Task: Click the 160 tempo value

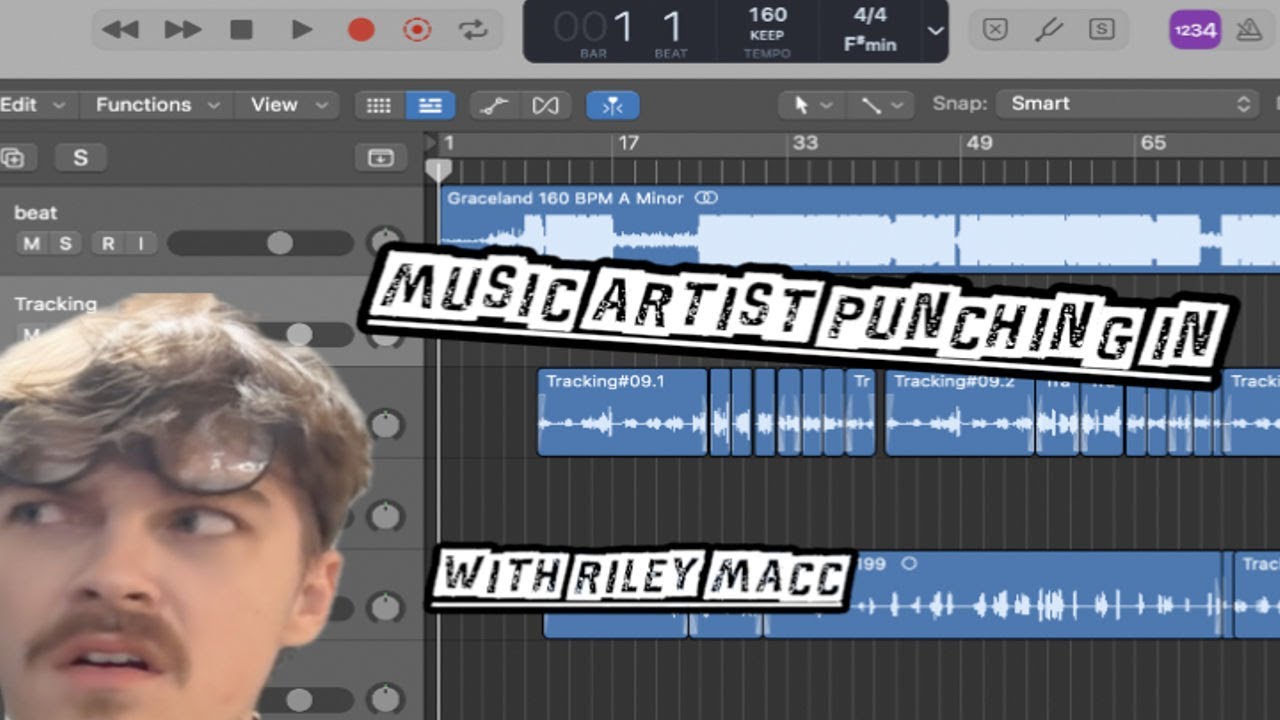Action: click(767, 15)
